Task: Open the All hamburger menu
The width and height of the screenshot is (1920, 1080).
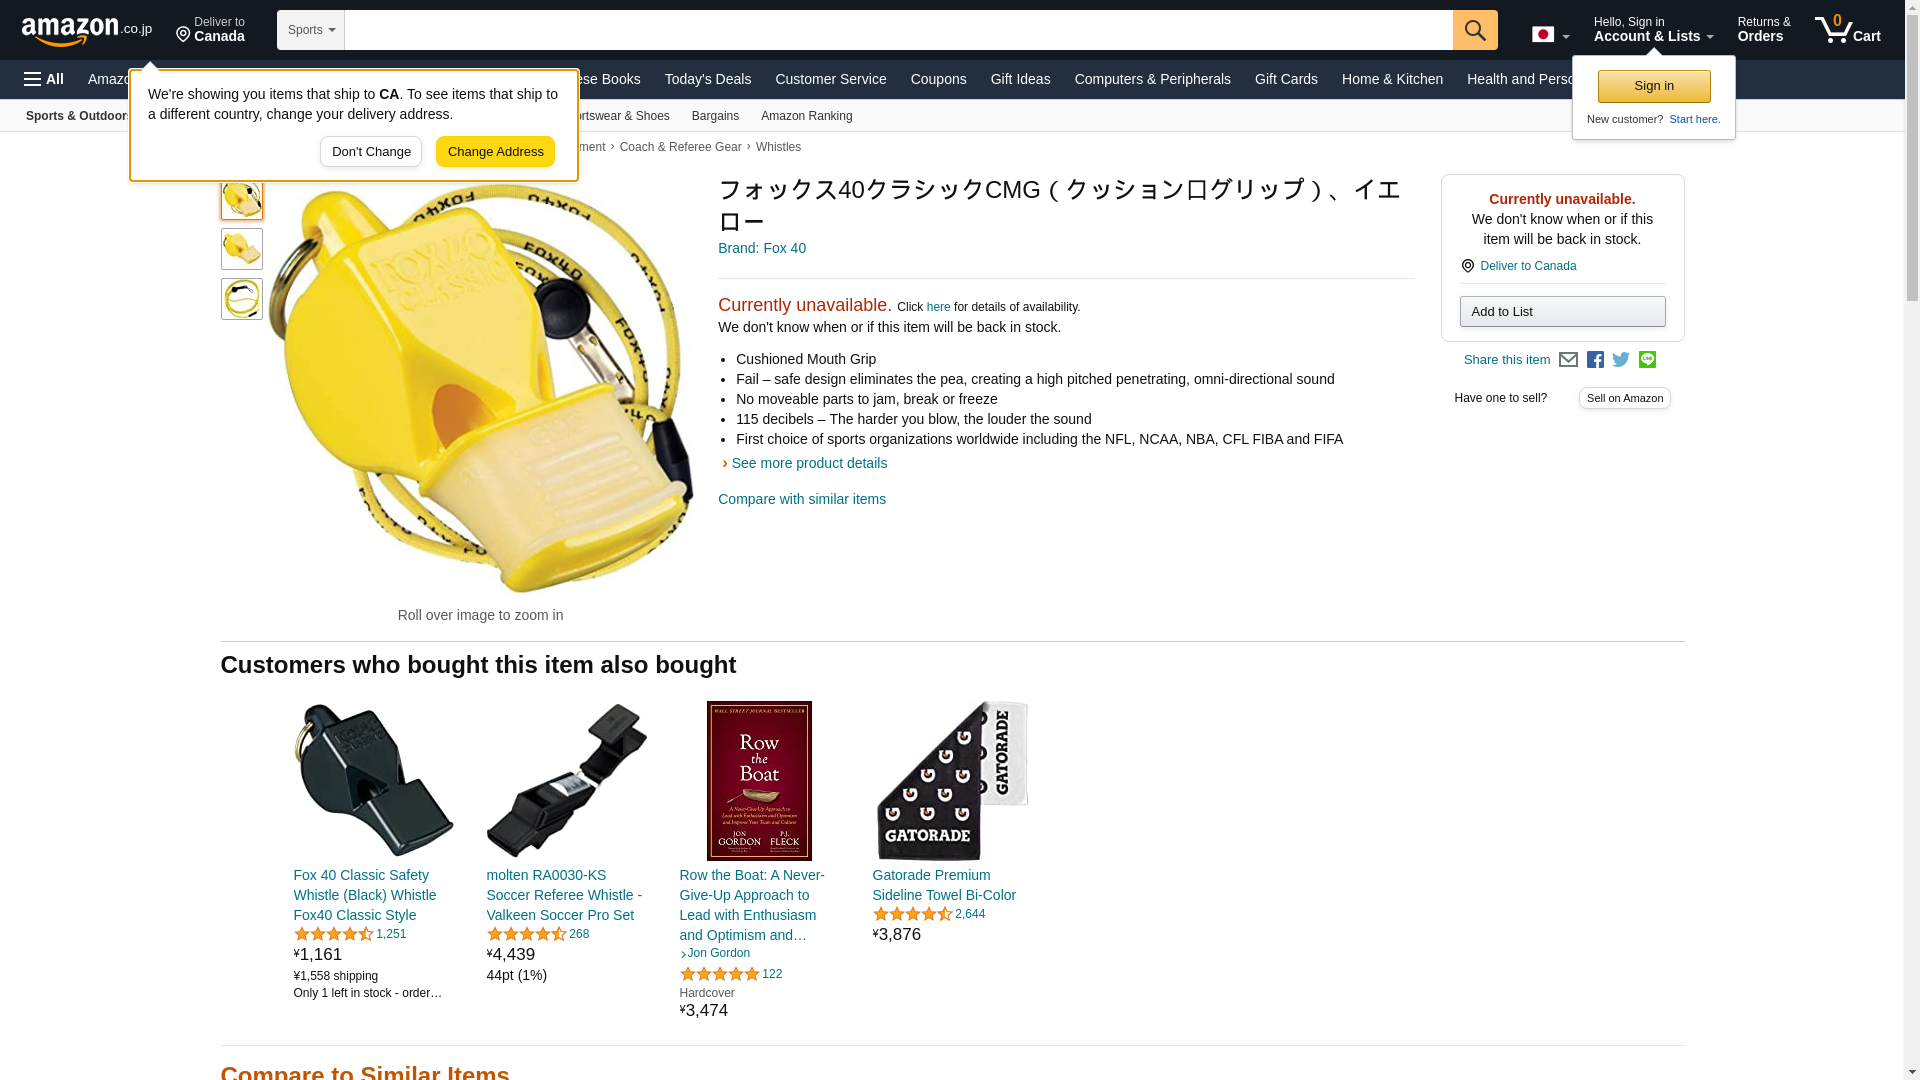Action: [44, 79]
